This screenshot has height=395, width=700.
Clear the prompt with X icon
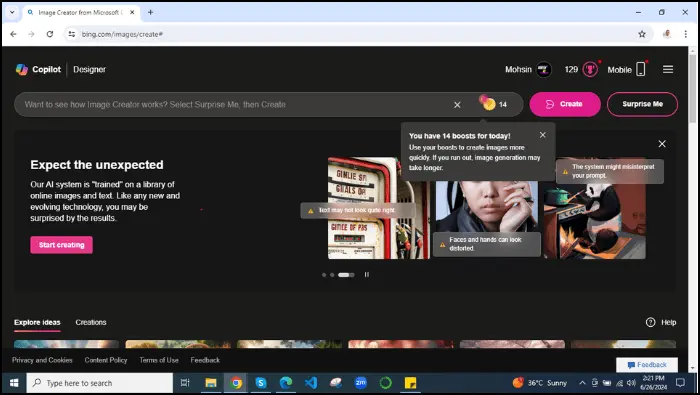(x=457, y=104)
